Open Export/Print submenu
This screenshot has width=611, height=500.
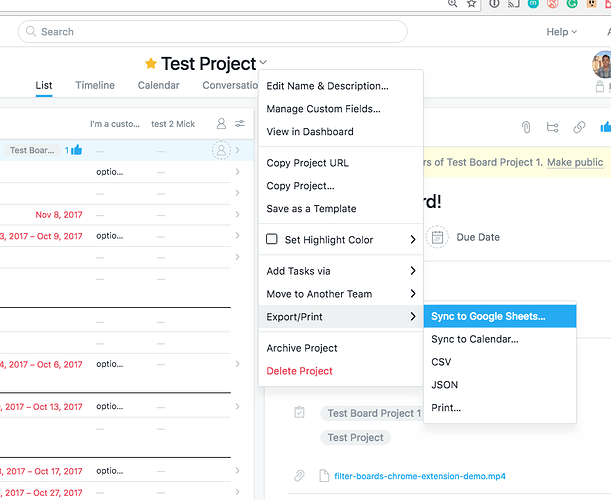[x=341, y=317]
